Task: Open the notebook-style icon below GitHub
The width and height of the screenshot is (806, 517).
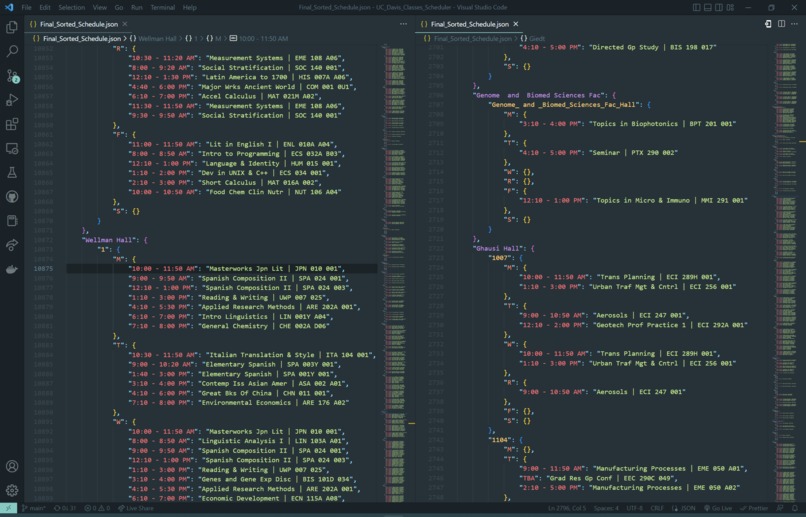Action: [x=12, y=221]
